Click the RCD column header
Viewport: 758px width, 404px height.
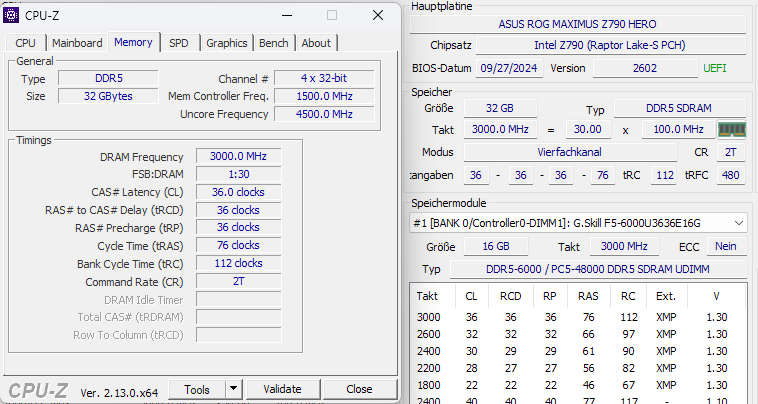point(510,296)
